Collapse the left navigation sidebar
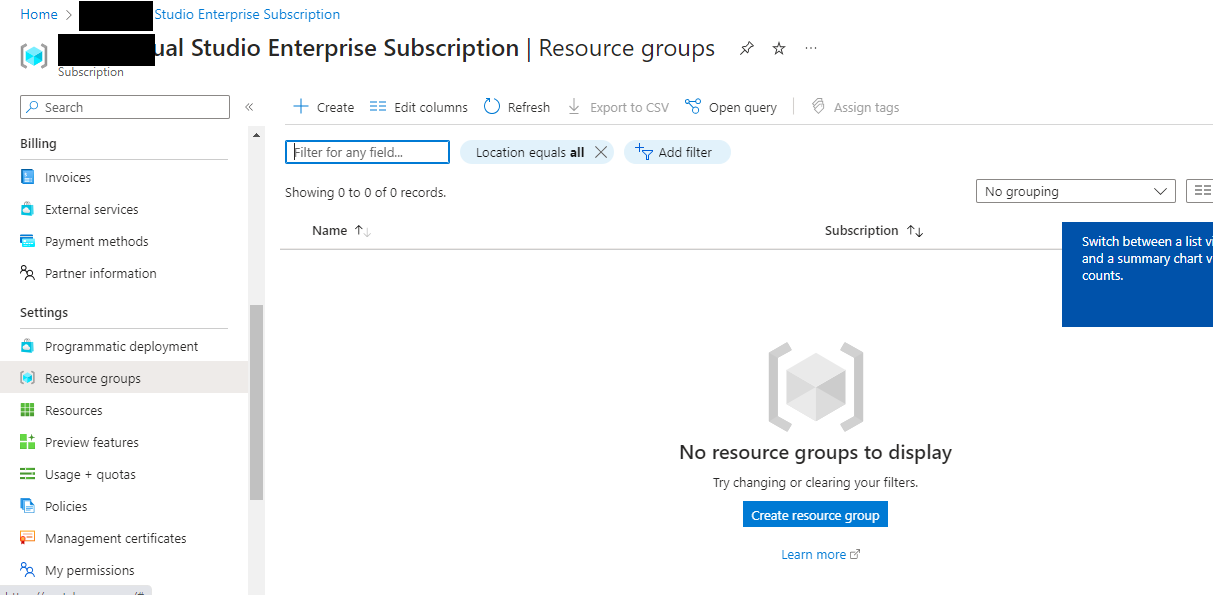 click(248, 106)
